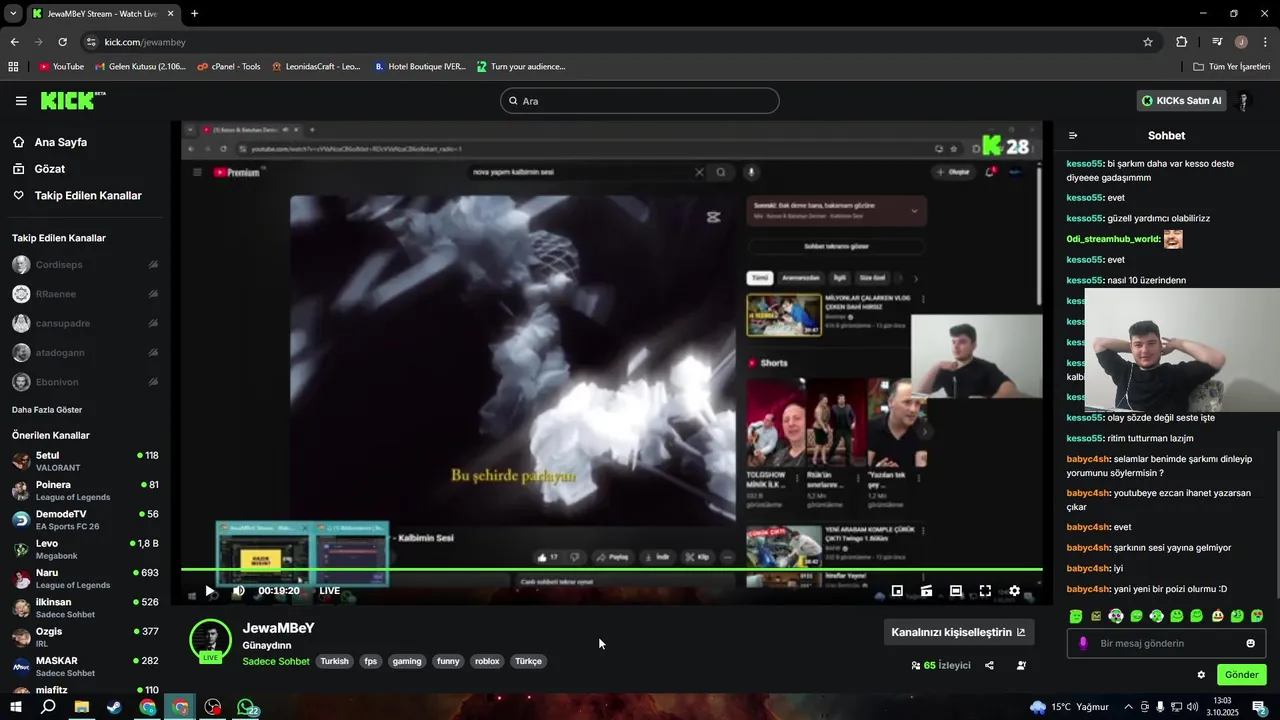1280x720 pixels.
Task: Open Levo Megabonk recommended channel
Action: point(85,549)
